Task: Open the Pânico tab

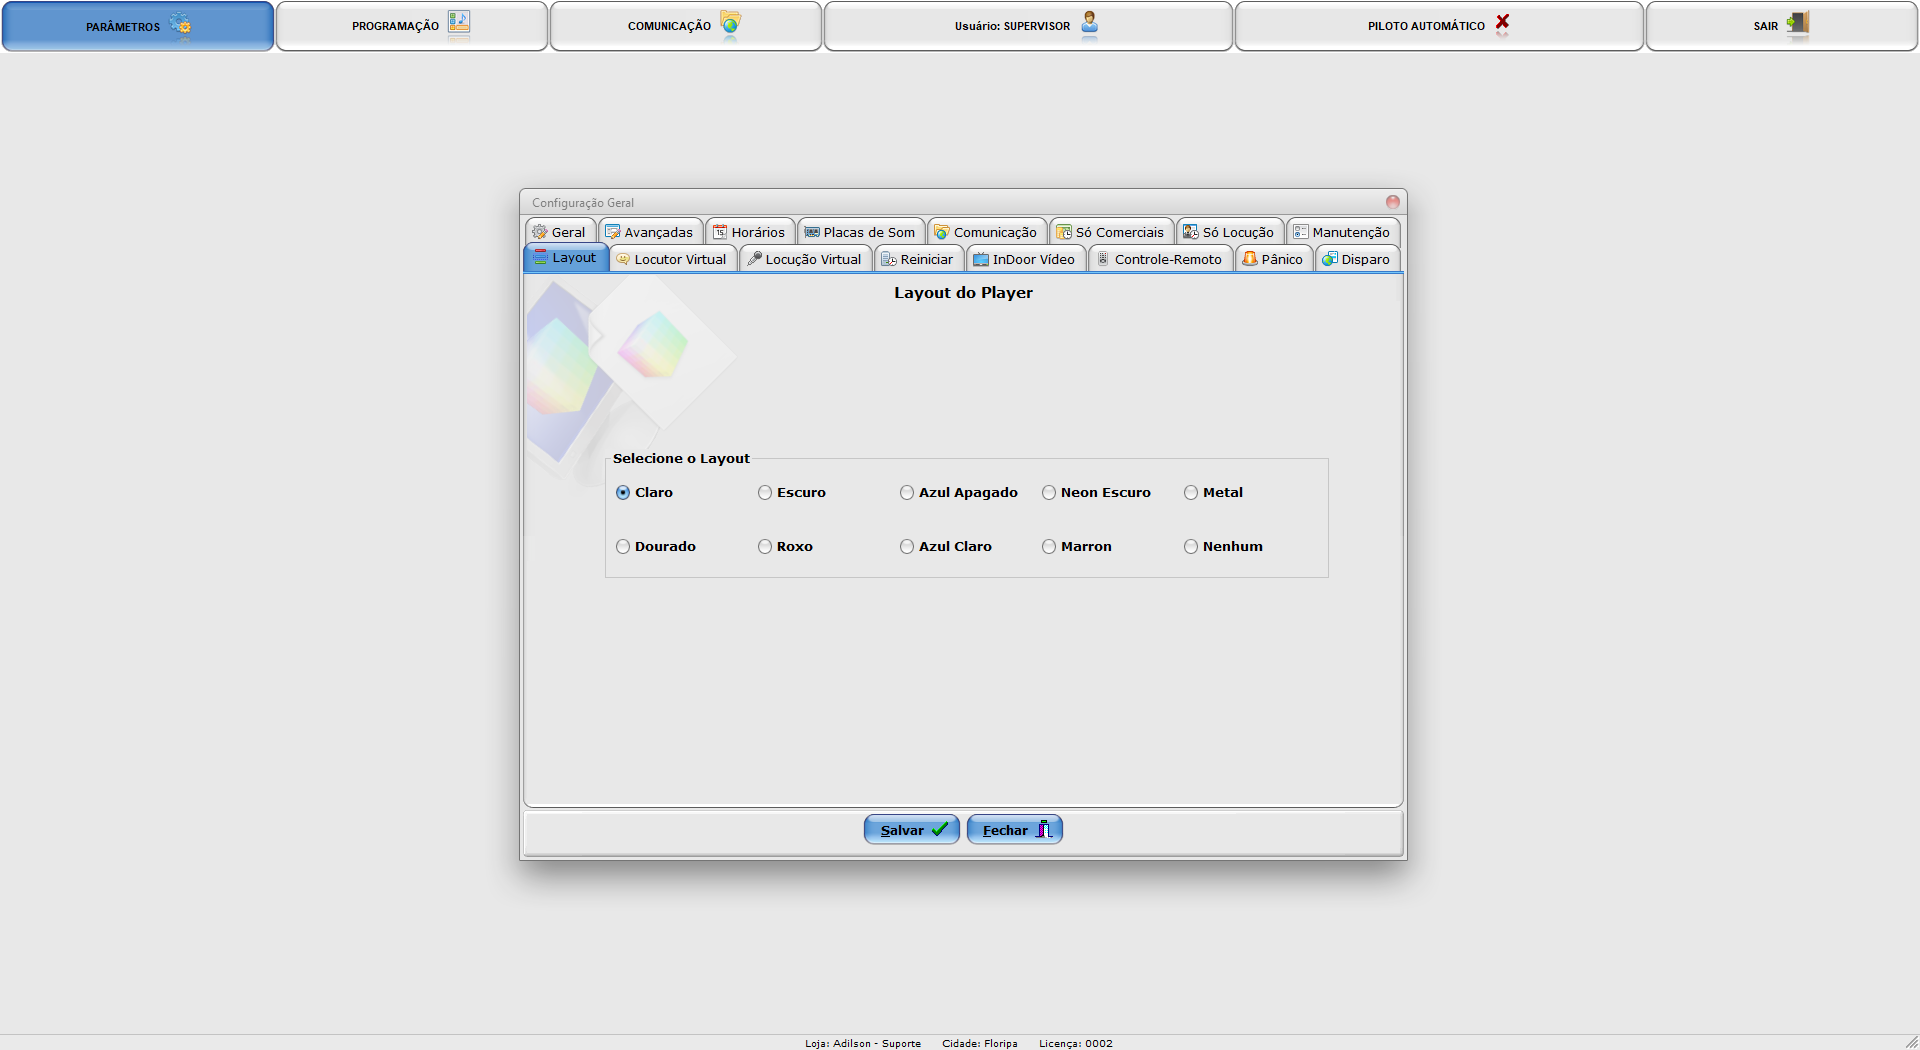Action: pyautogui.click(x=1274, y=259)
